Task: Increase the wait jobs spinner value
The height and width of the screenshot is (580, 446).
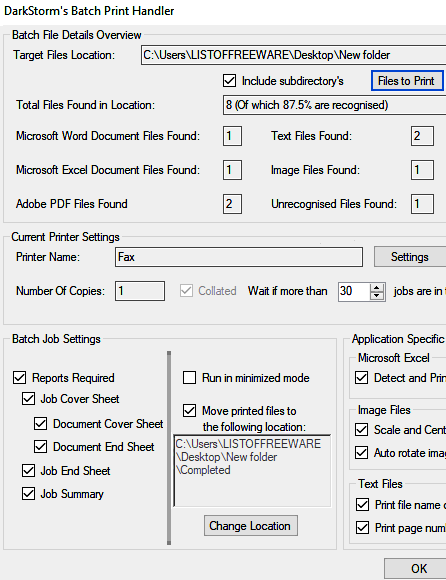Action: click(x=376, y=287)
